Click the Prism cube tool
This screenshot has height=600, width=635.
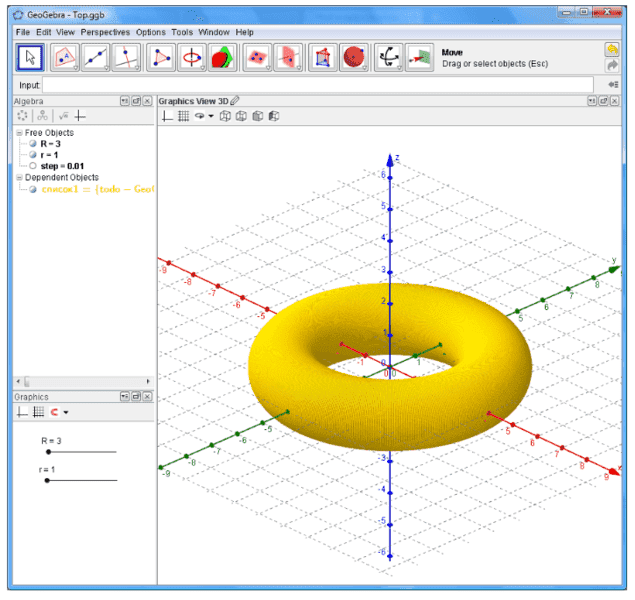[x=323, y=58]
